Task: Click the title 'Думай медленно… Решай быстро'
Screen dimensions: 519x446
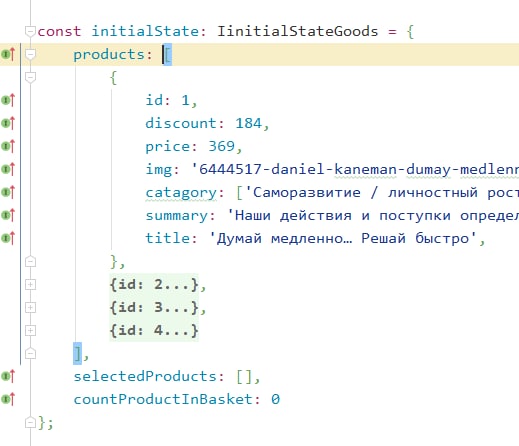Action: [x=343, y=238]
